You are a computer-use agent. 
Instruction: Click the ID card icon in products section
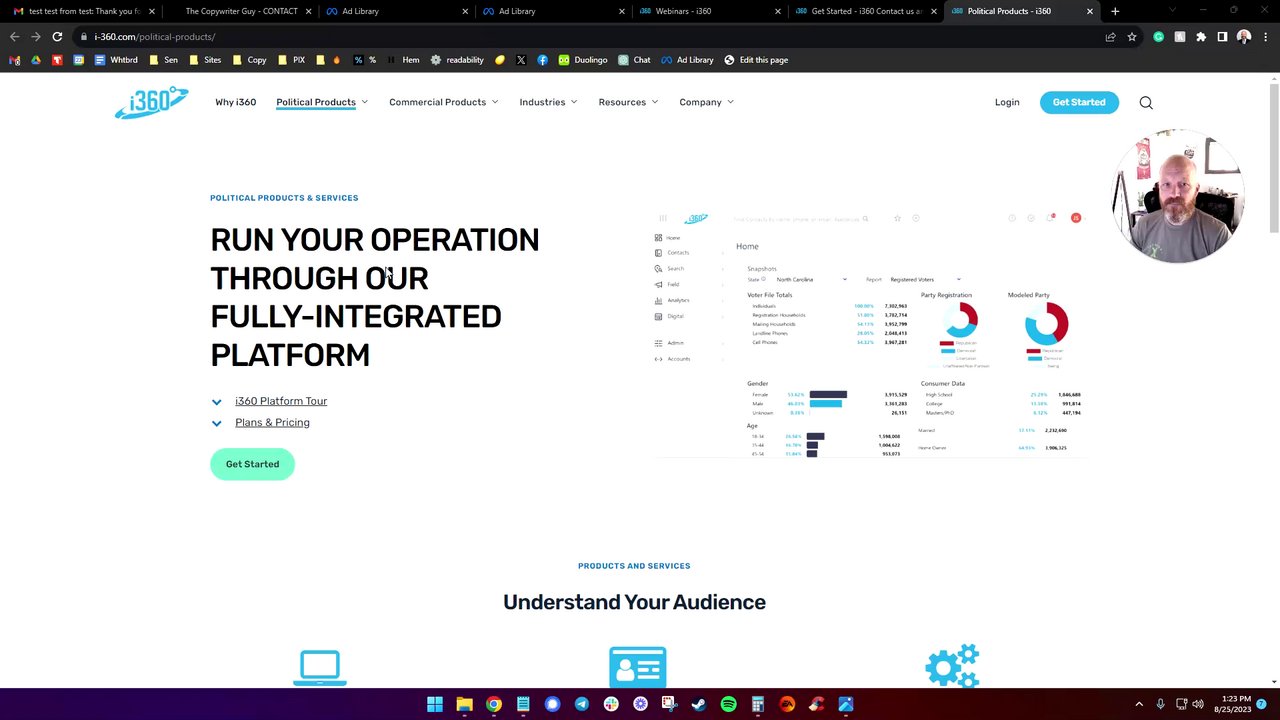tap(637, 667)
